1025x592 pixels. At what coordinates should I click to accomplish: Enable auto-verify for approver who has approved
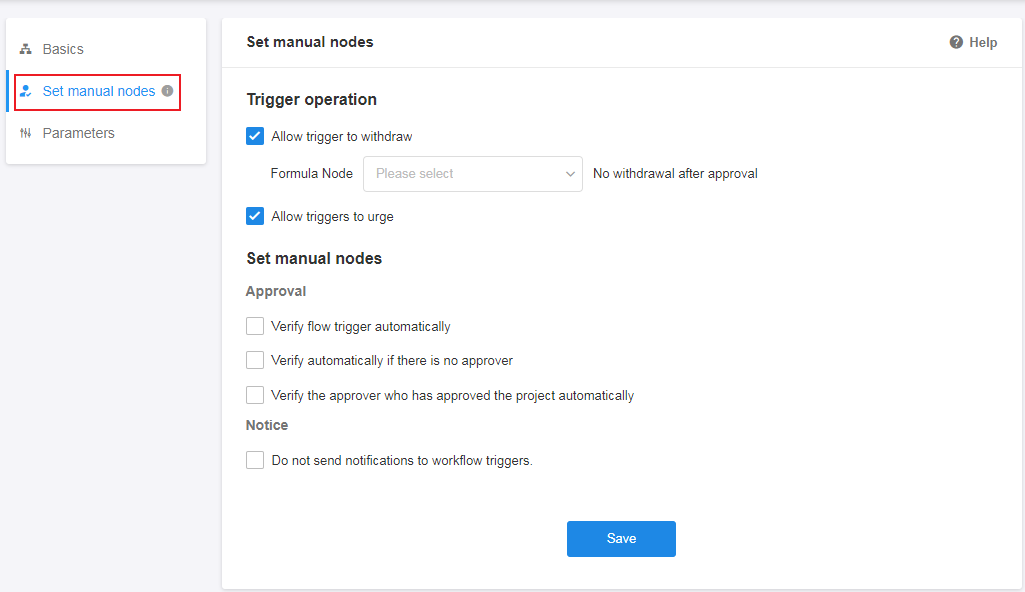(x=255, y=395)
